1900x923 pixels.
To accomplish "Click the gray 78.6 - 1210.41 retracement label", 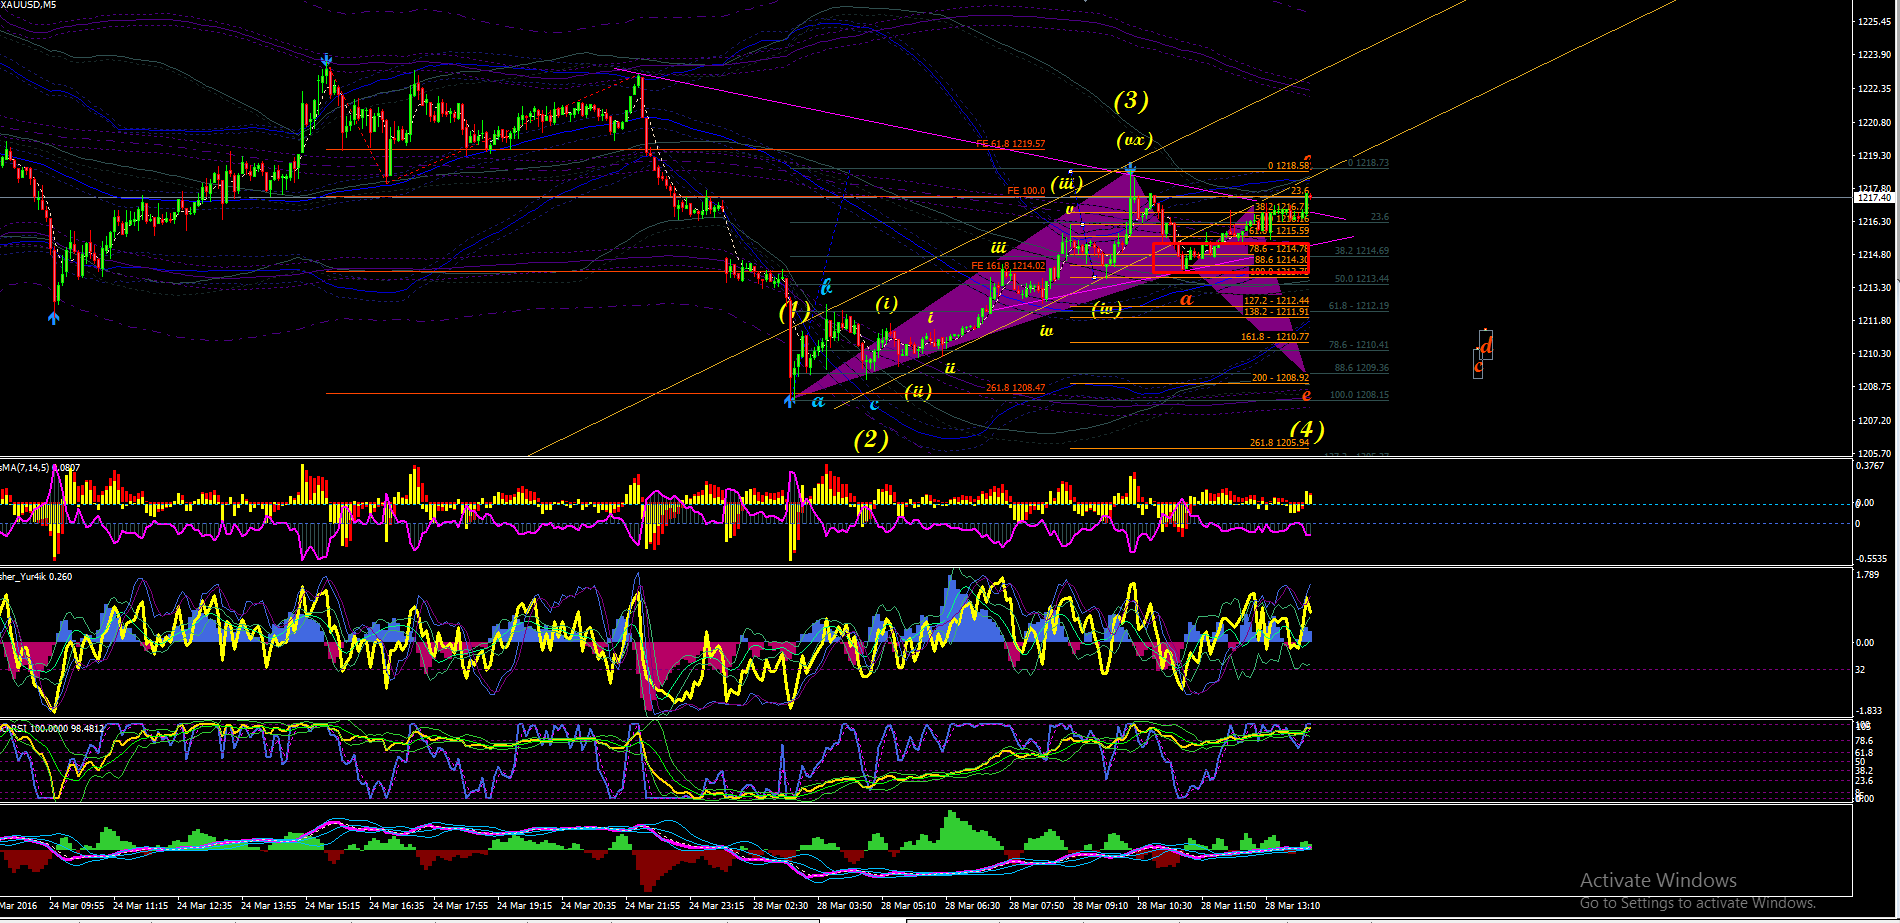I will [1358, 345].
